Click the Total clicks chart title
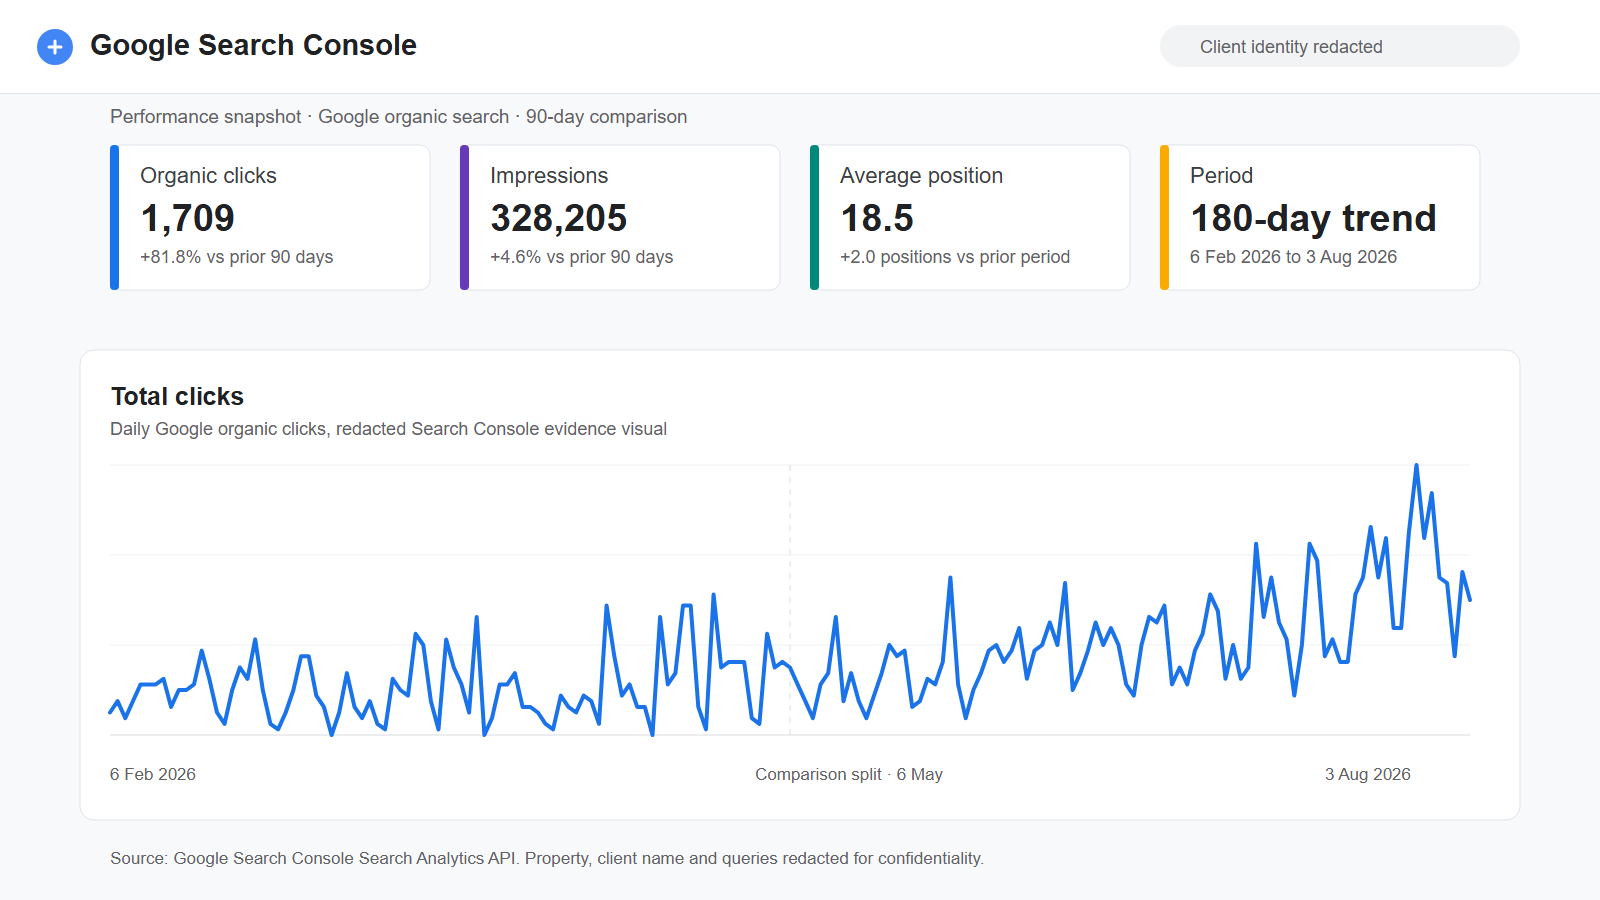 177,397
